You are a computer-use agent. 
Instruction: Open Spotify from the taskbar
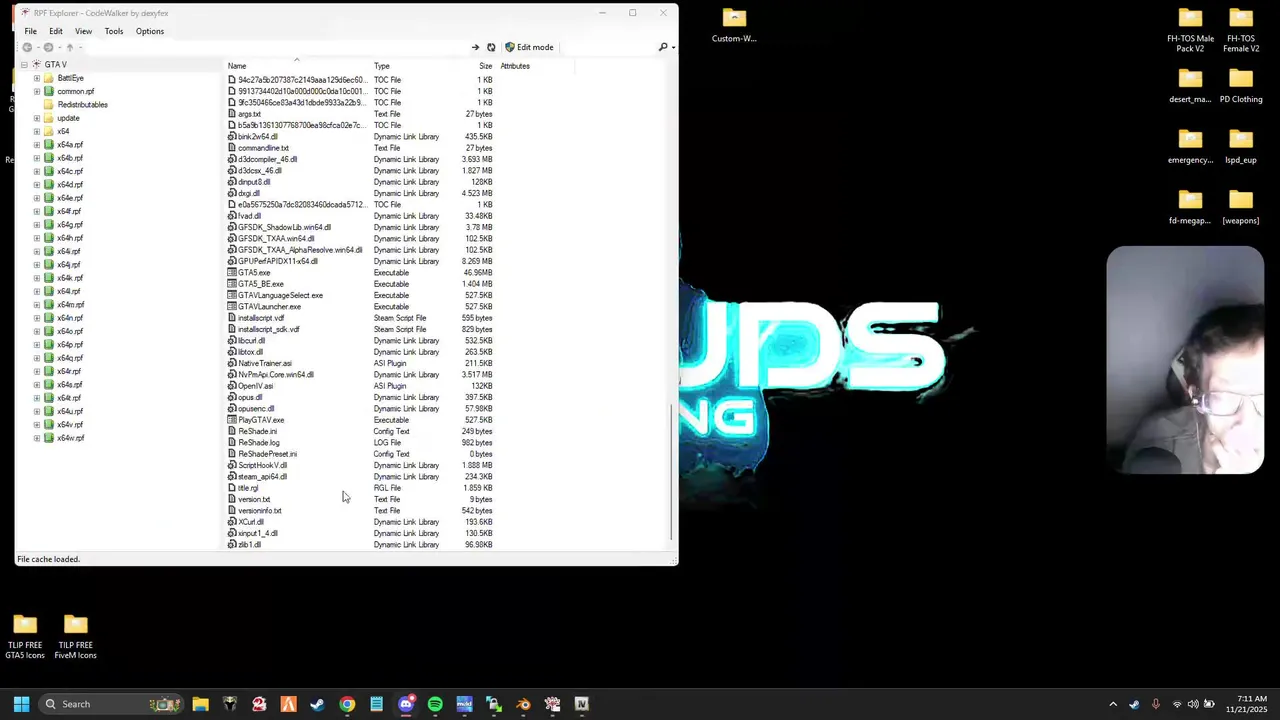tap(435, 704)
